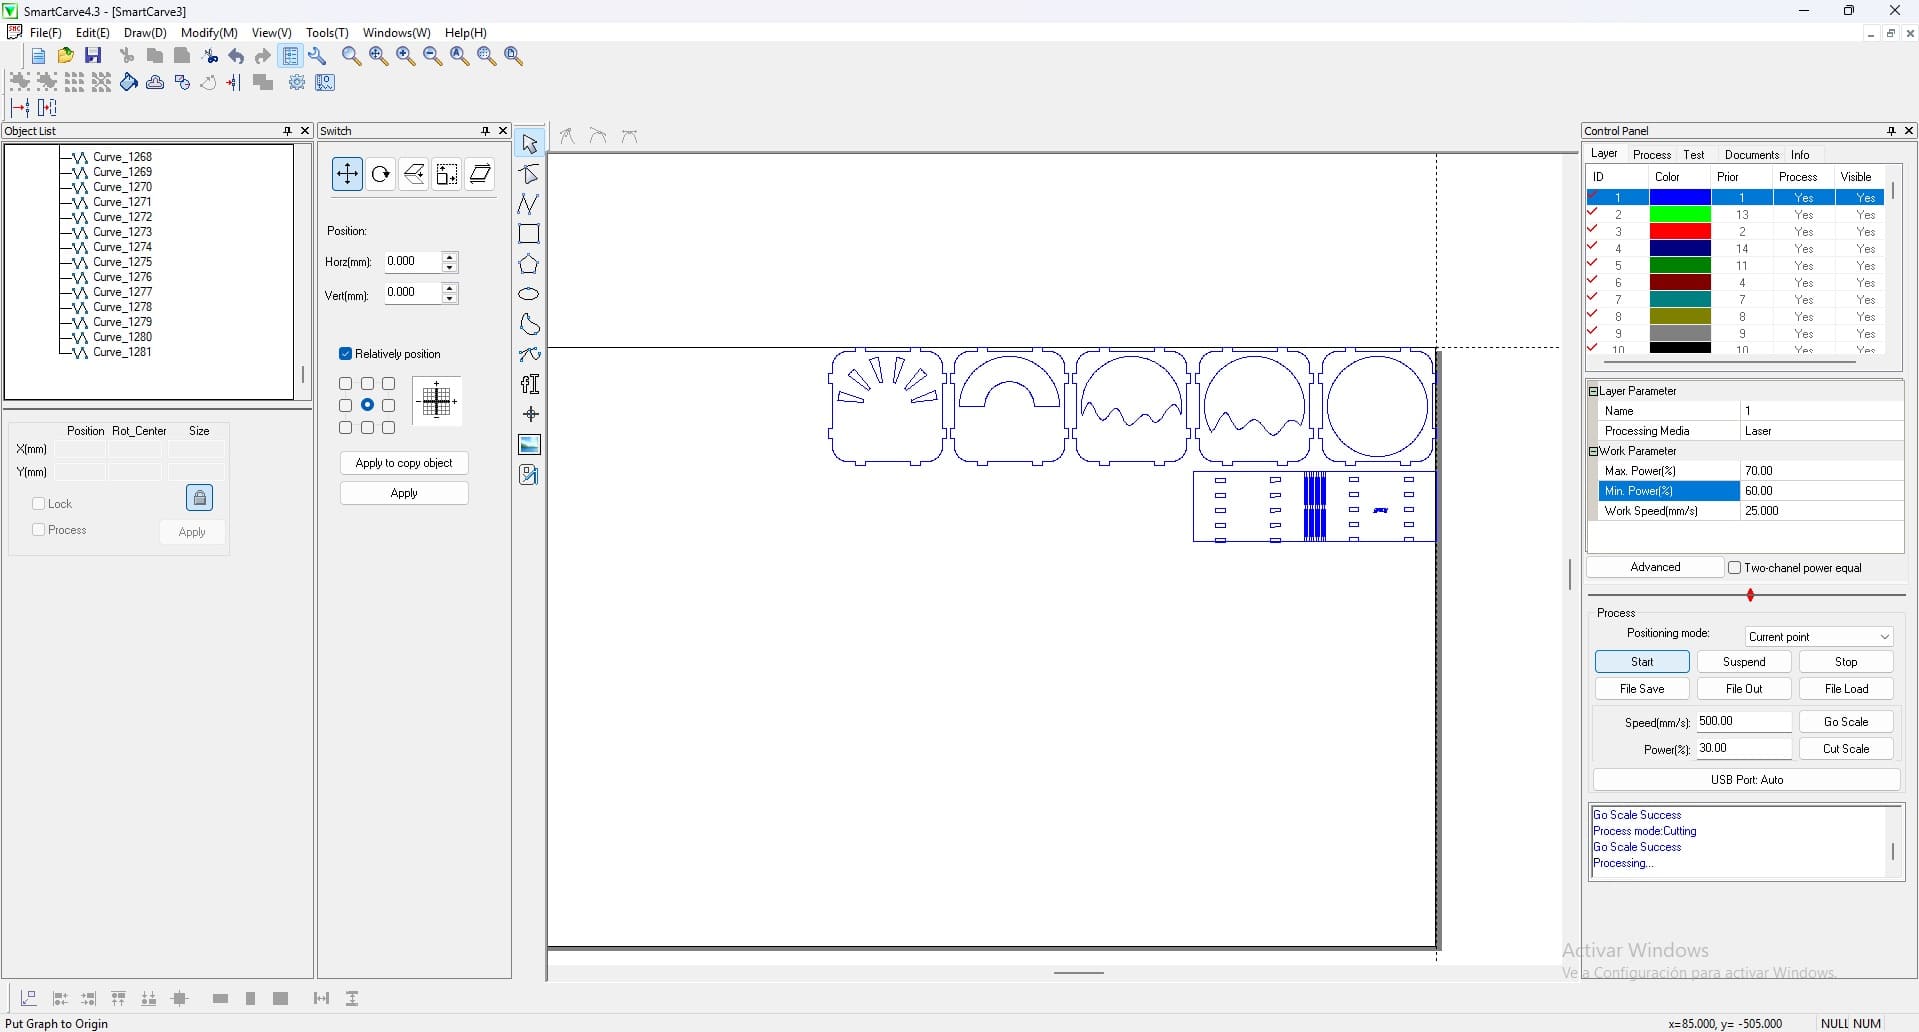The image size is (1919, 1032).
Task: Enable Two-chanel power equal checkbox
Action: tap(1735, 568)
